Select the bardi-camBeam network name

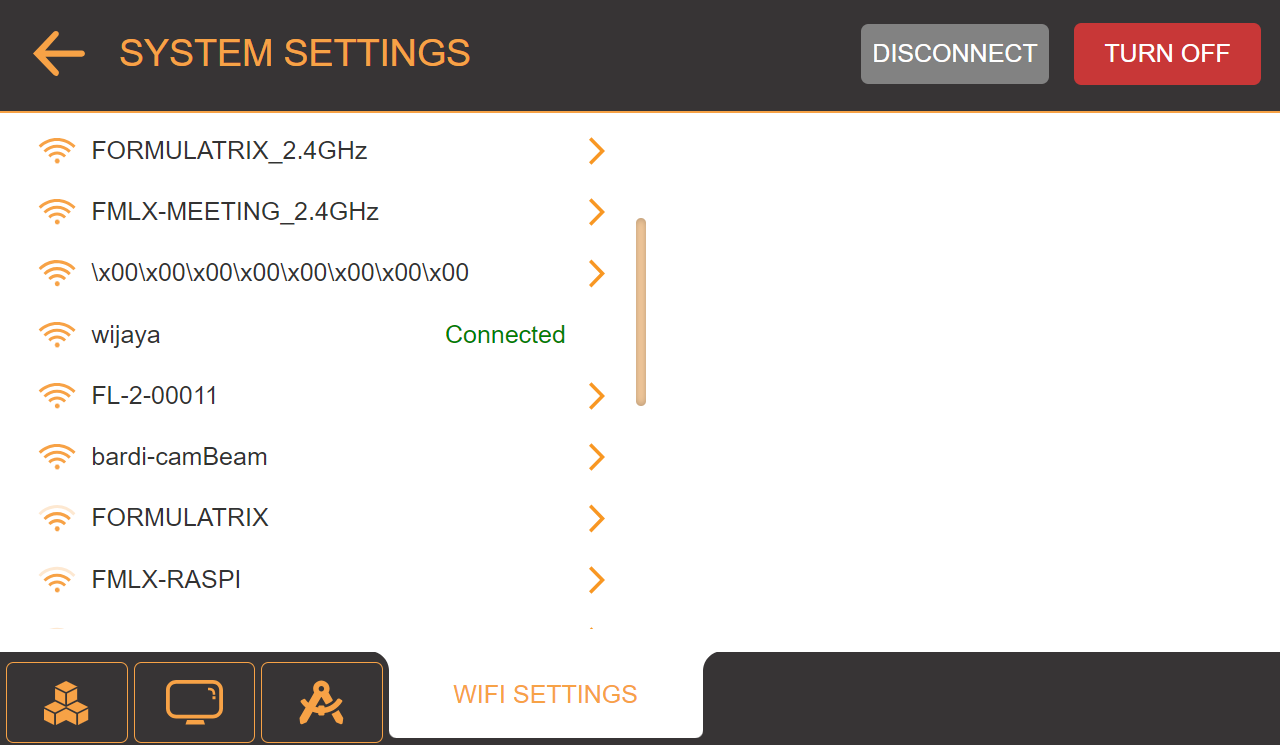pyautogui.click(x=180, y=457)
